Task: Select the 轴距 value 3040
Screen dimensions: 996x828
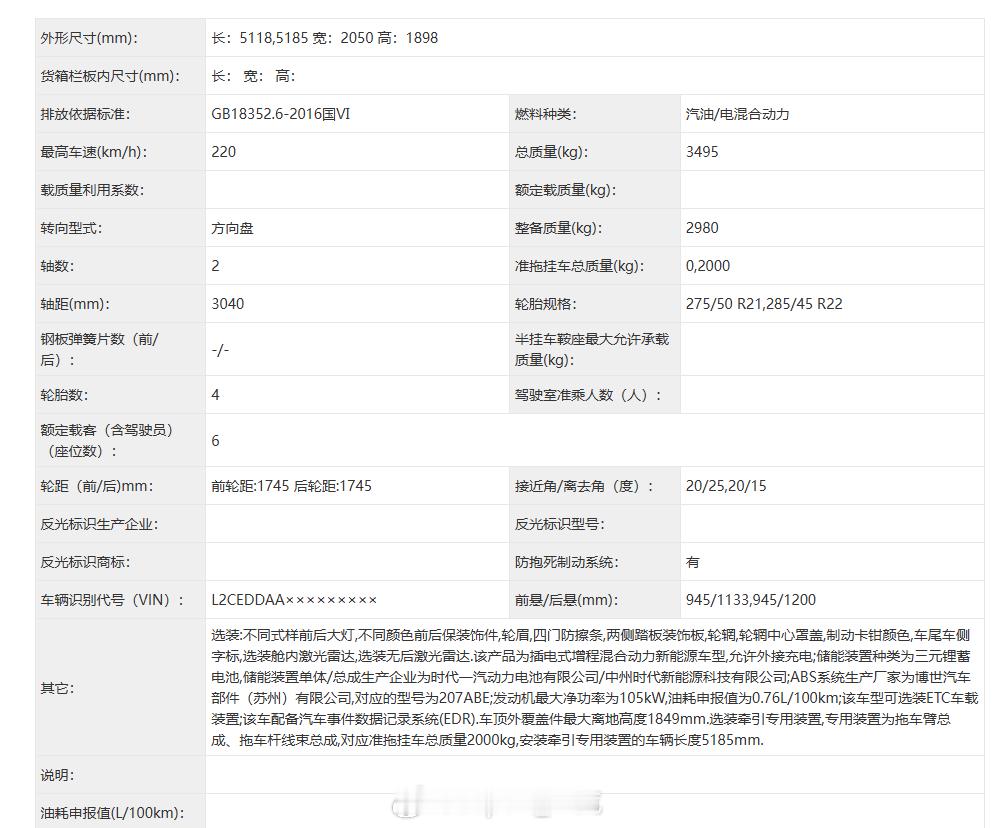Action: [x=227, y=304]
